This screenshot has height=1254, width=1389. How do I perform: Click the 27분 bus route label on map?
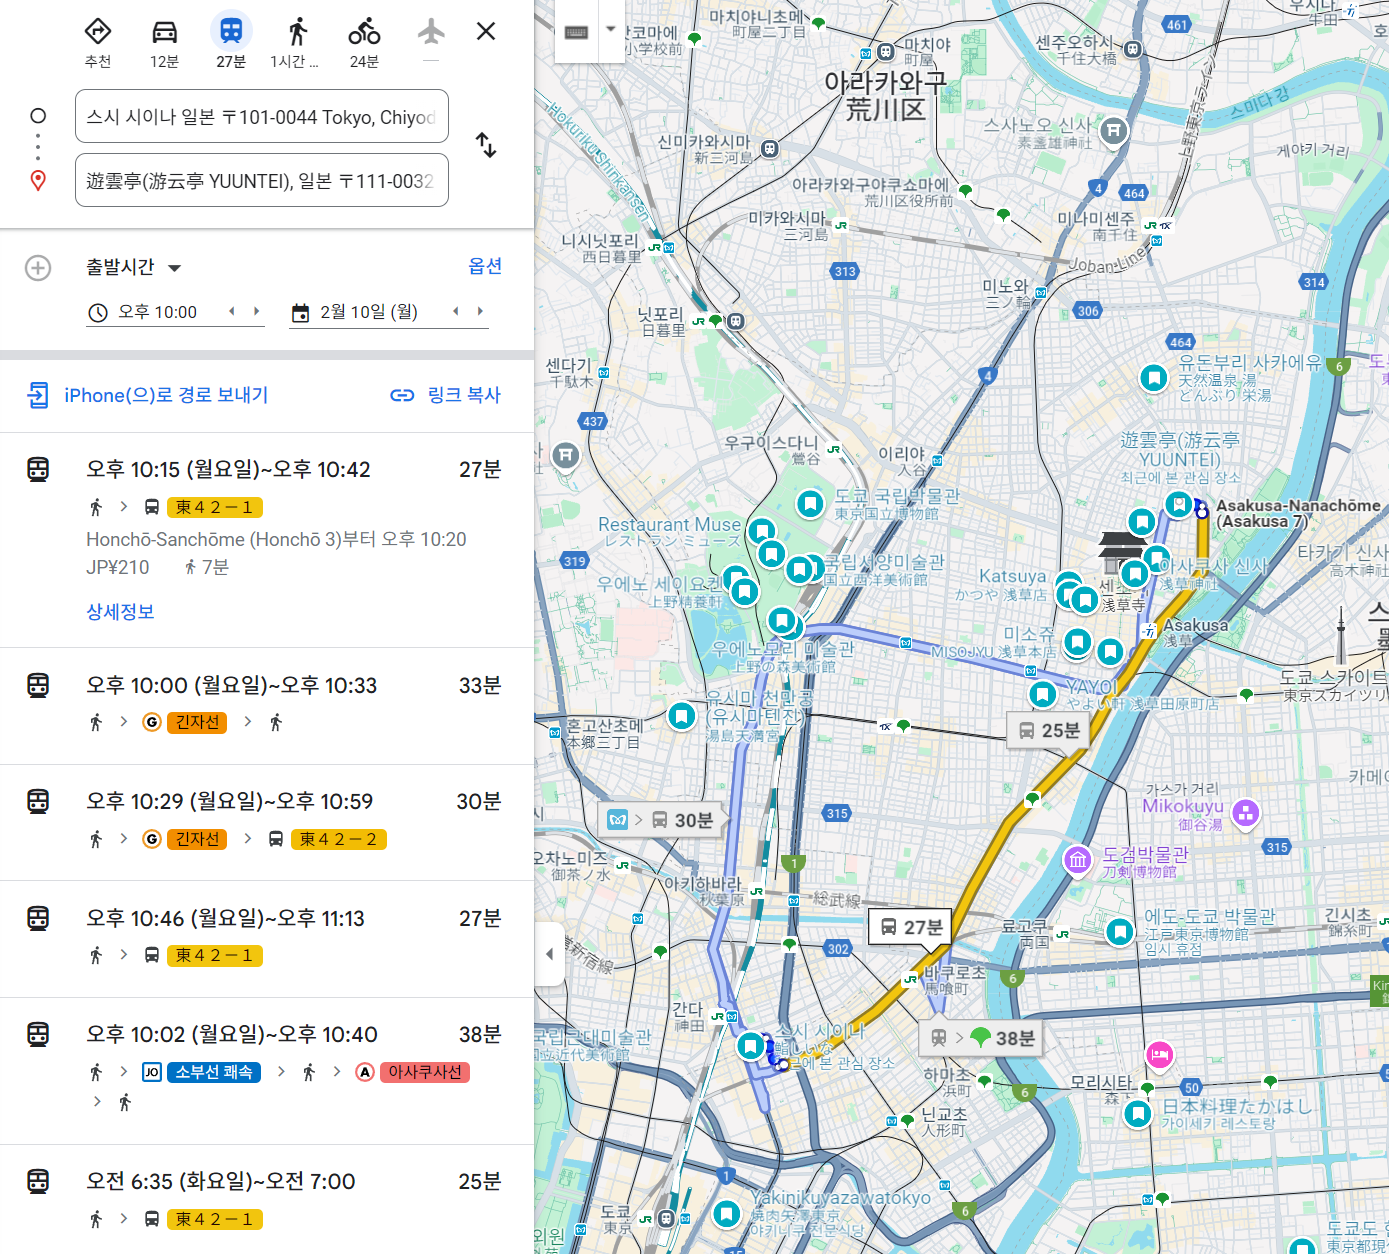[x=911, y=927]
